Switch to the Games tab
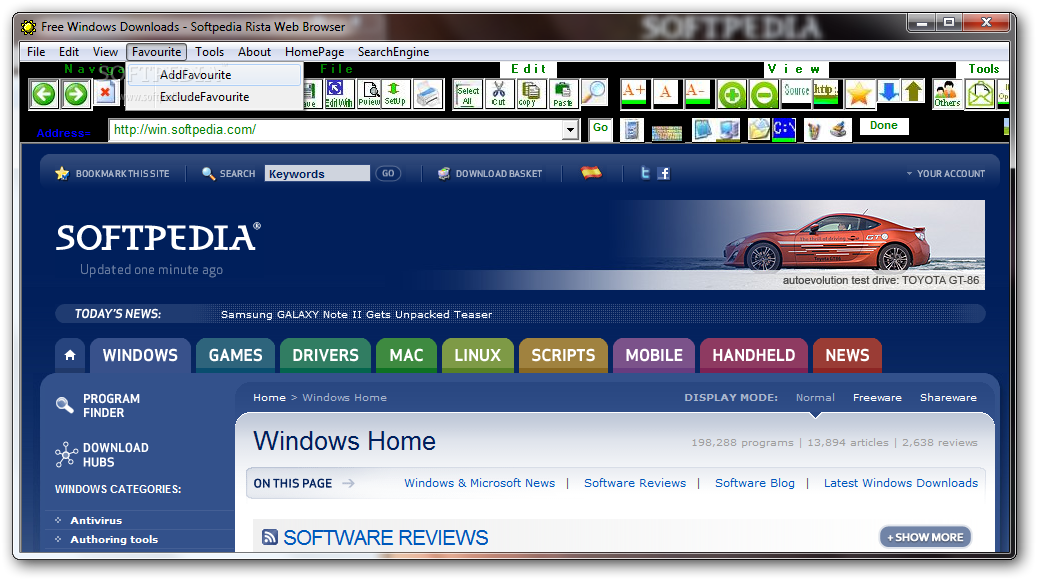 click(x=235, y=355)
